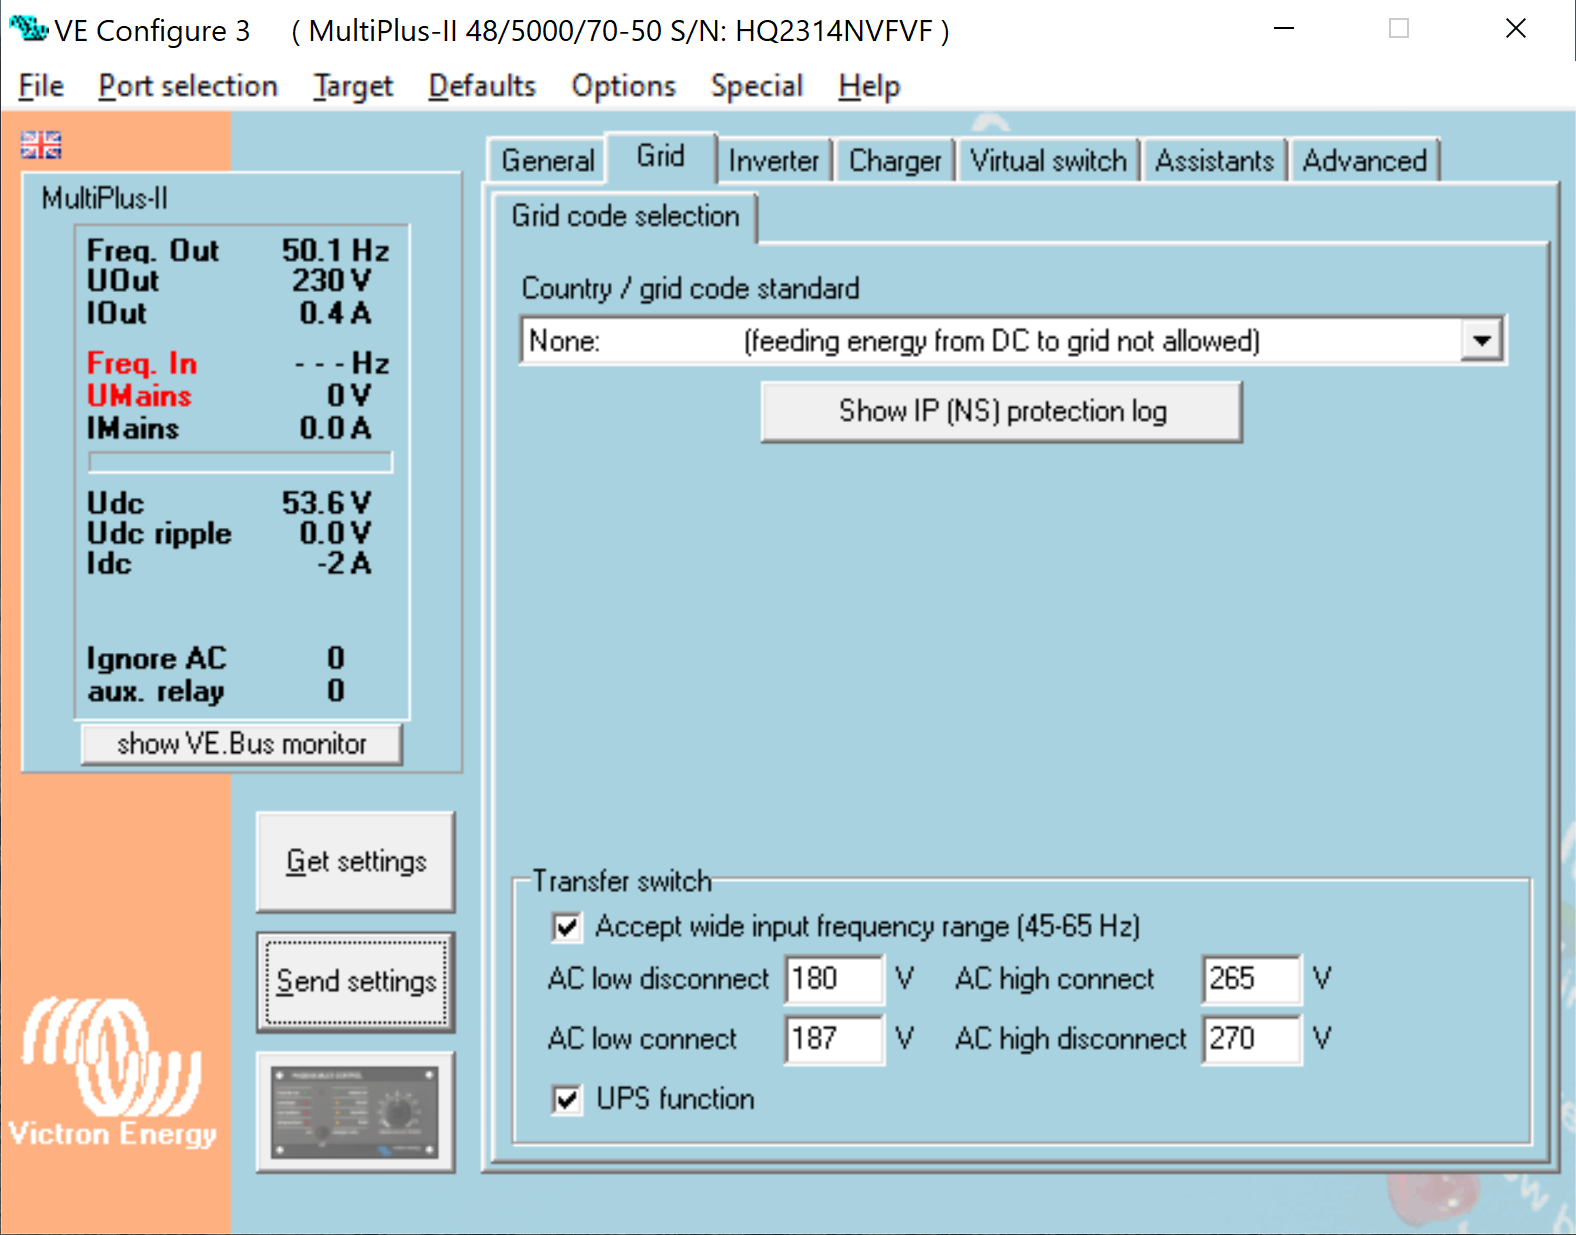This screenshot has width=1576, height=1235.
Task: Click the AC high connect voltage field
Action: (1251, 979)
